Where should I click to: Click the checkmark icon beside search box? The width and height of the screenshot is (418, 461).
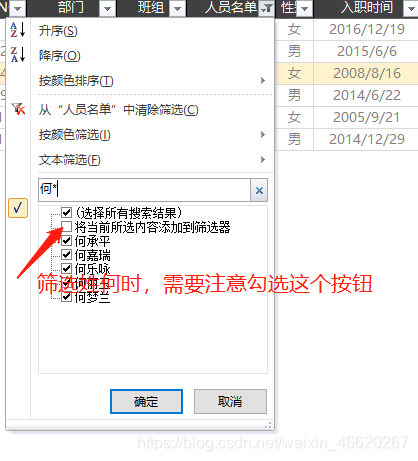[x=18, y=208]
